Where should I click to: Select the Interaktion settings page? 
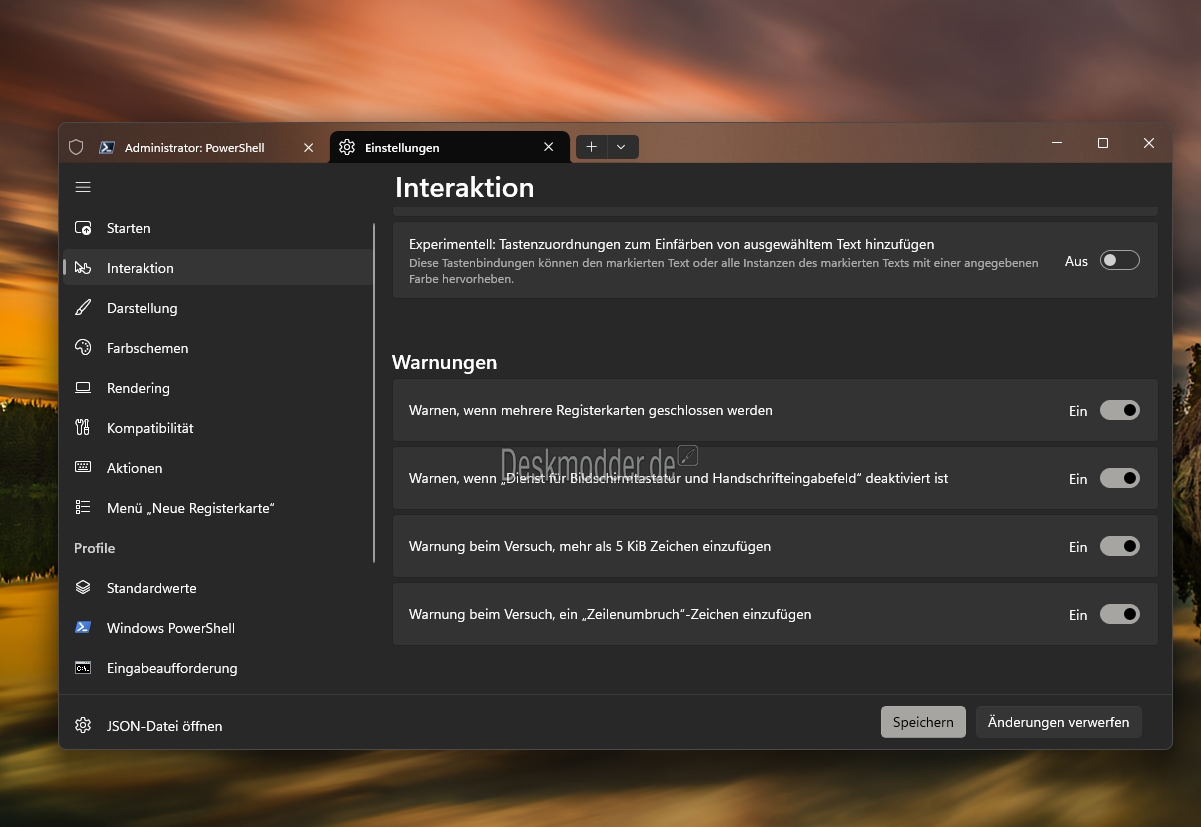point(217,268)
